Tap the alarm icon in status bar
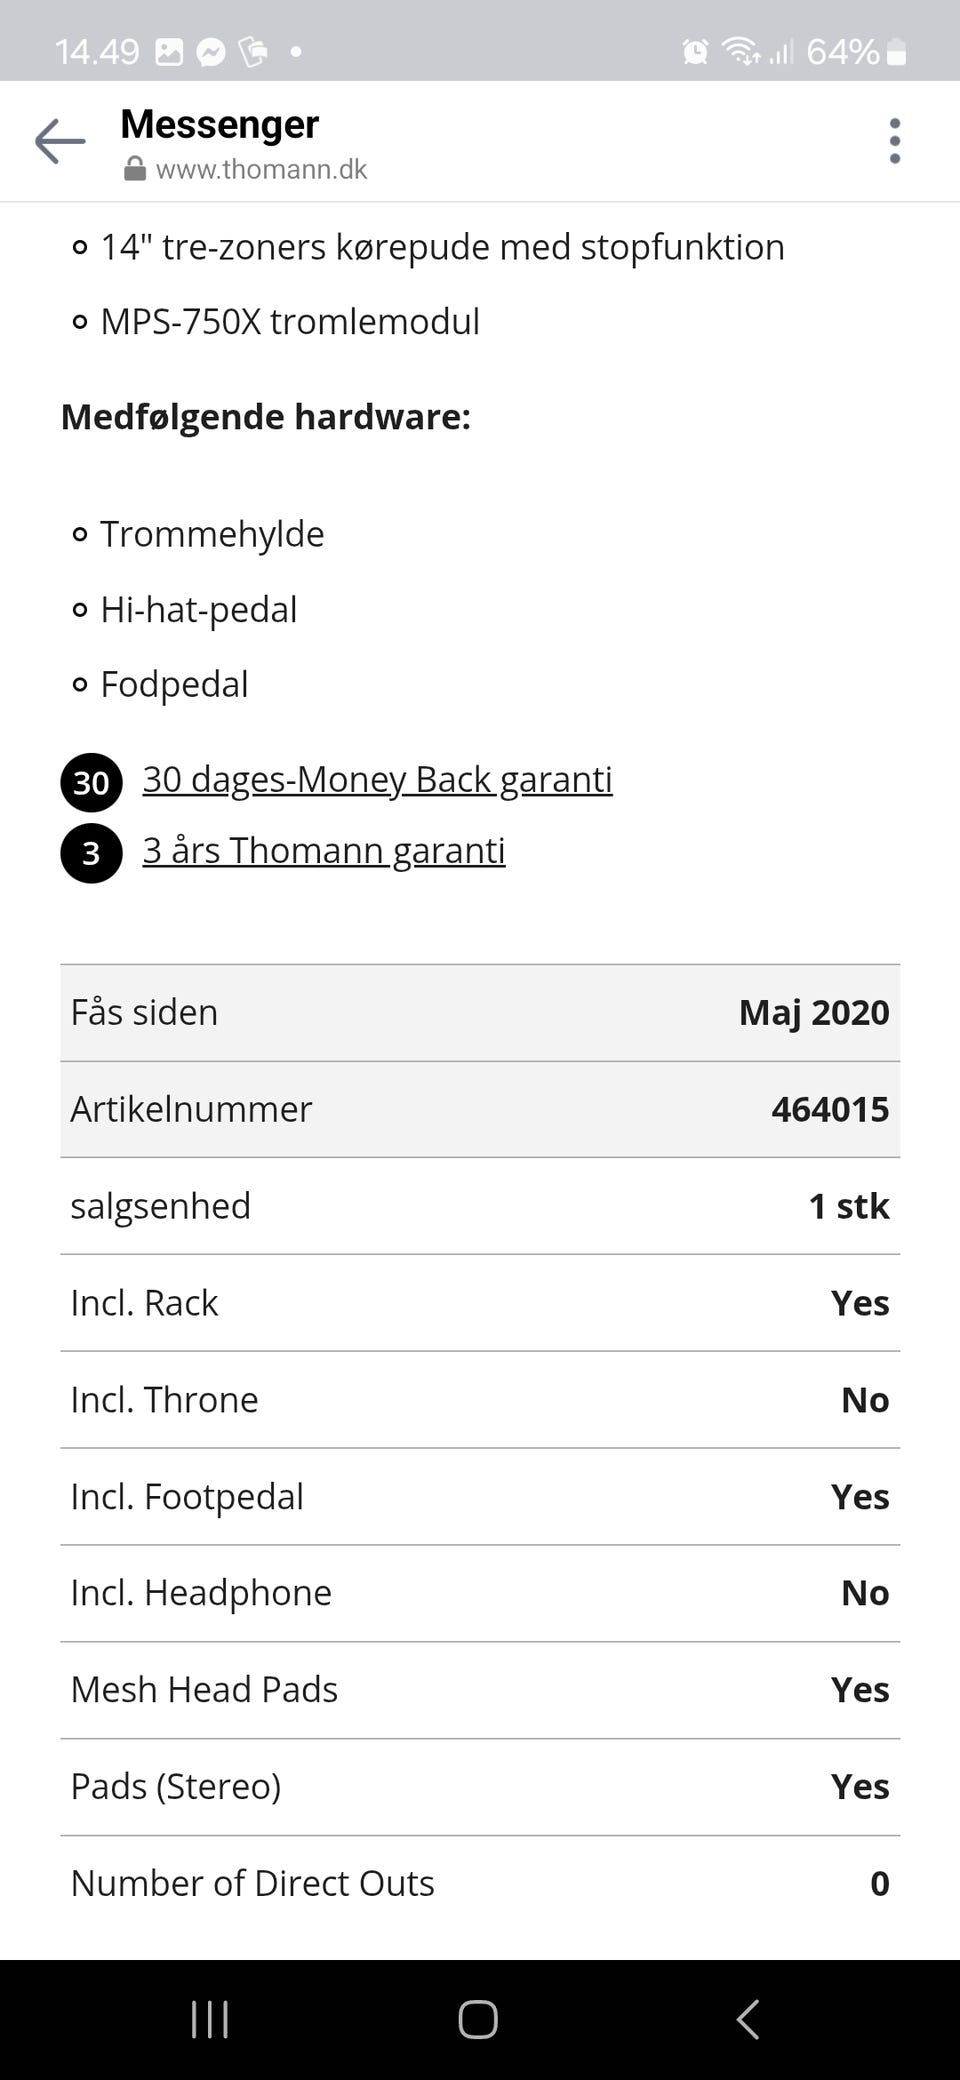The image size is (960, 2080). (695, 51)
